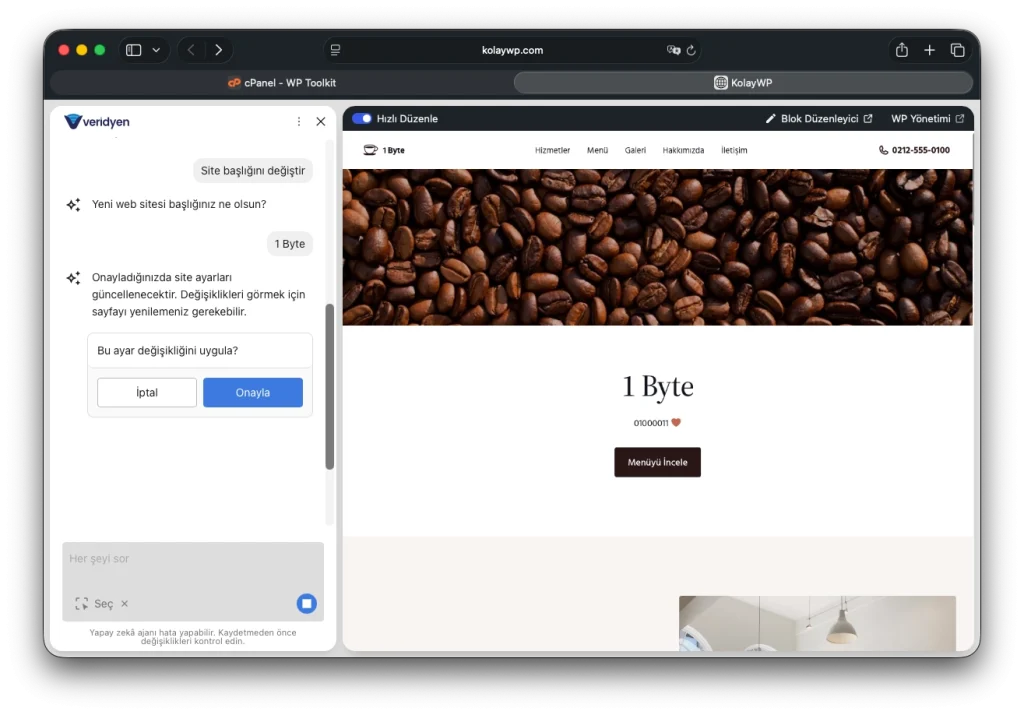Open WP Yönetimi admin link
Viewport: 1024px width, 715px height.
click(x=927, y=118)
